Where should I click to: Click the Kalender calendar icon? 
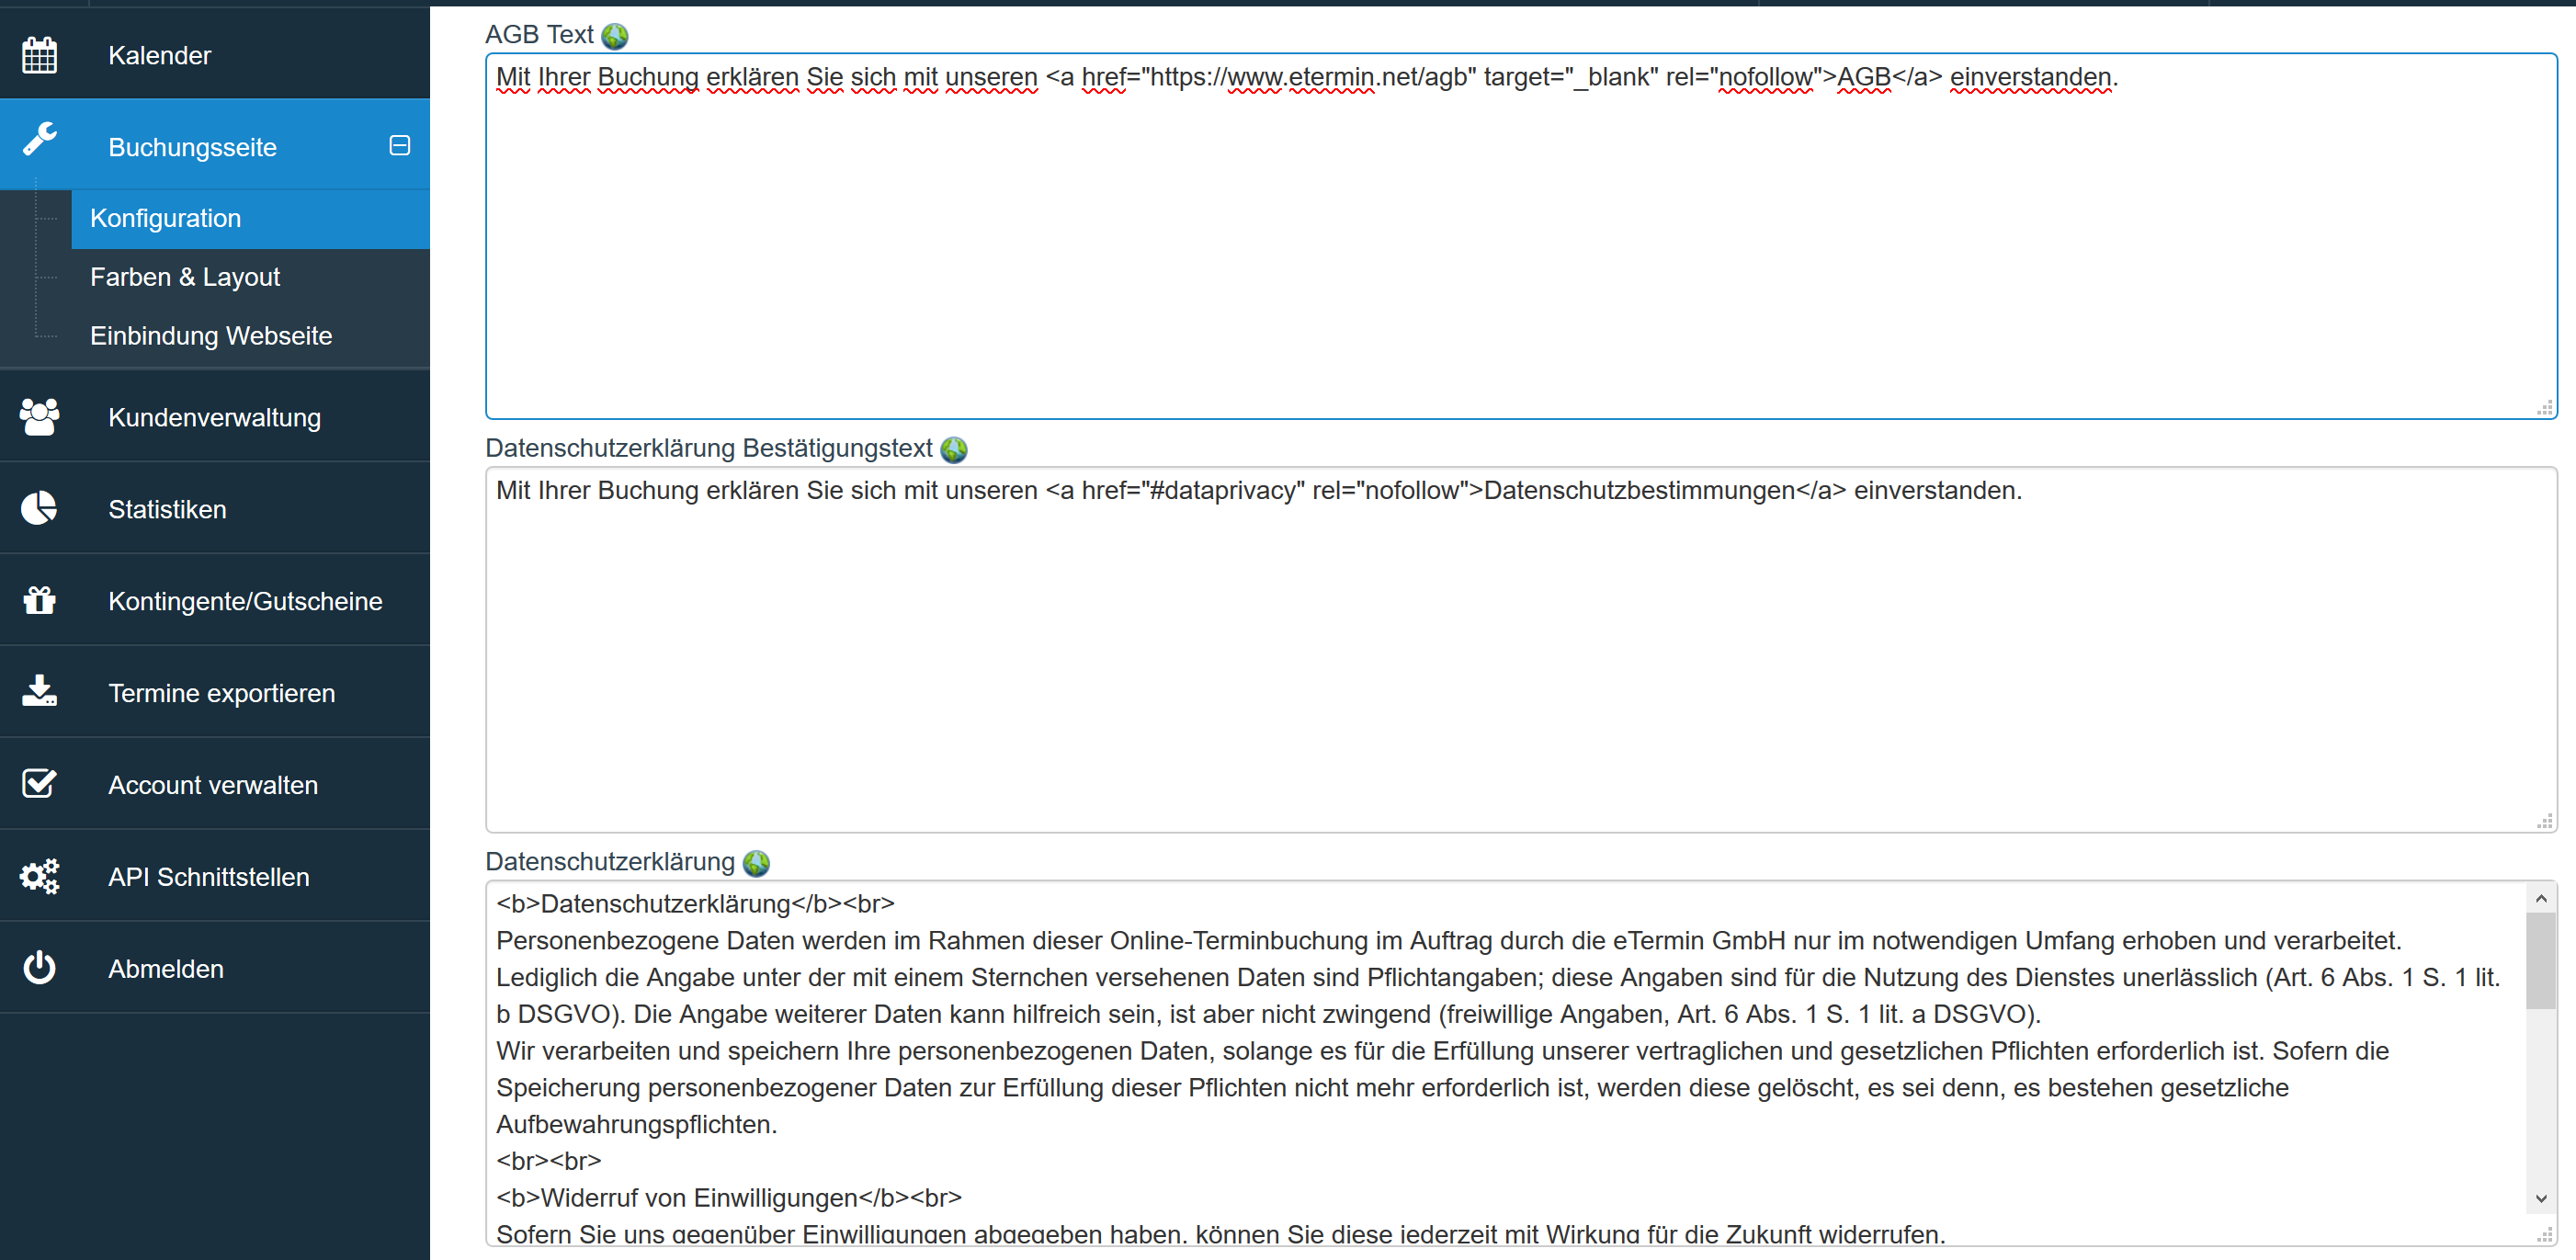39,55
